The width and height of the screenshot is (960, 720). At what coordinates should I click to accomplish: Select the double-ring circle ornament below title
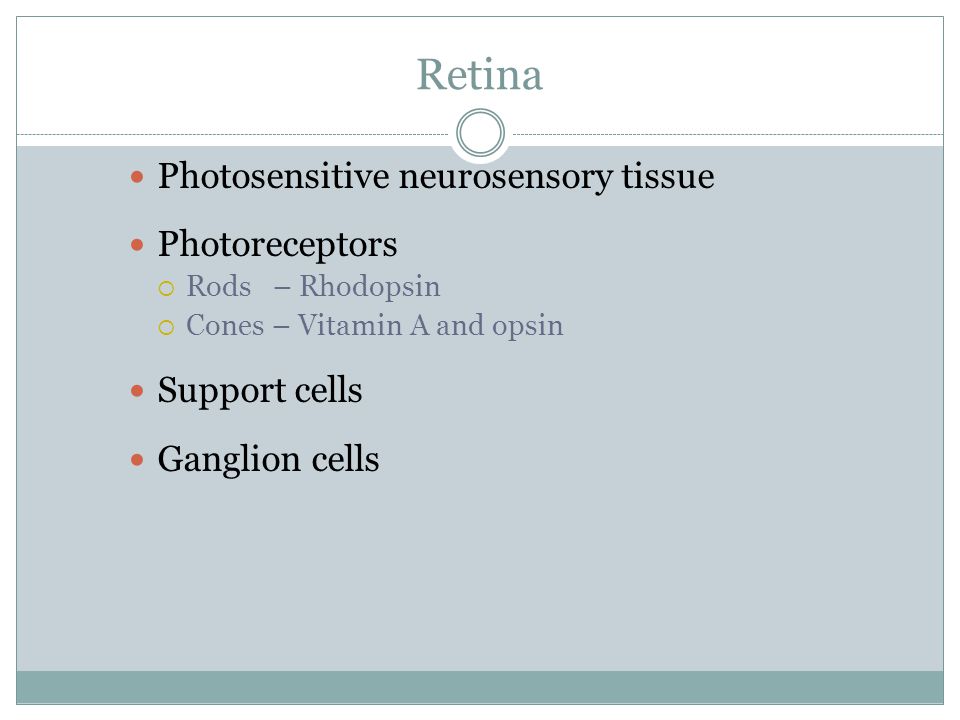tap(481, 133)
